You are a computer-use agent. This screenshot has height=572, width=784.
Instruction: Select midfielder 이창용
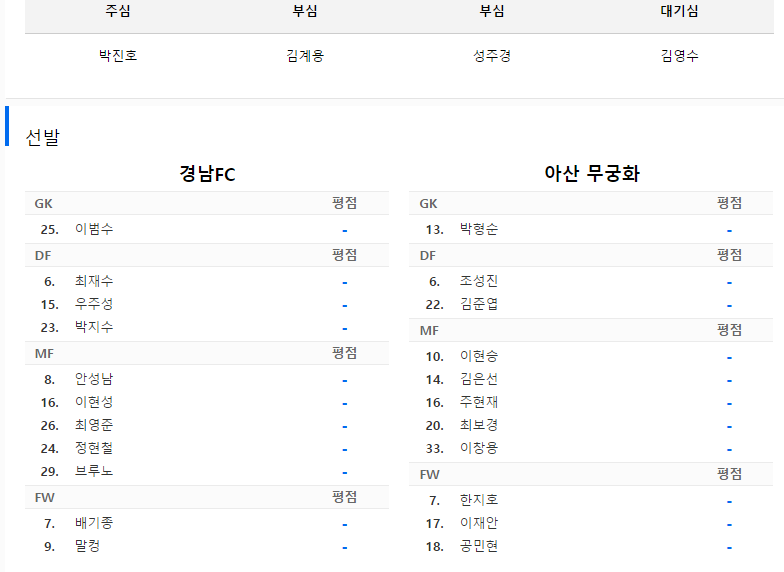click(x=479, y=448)
